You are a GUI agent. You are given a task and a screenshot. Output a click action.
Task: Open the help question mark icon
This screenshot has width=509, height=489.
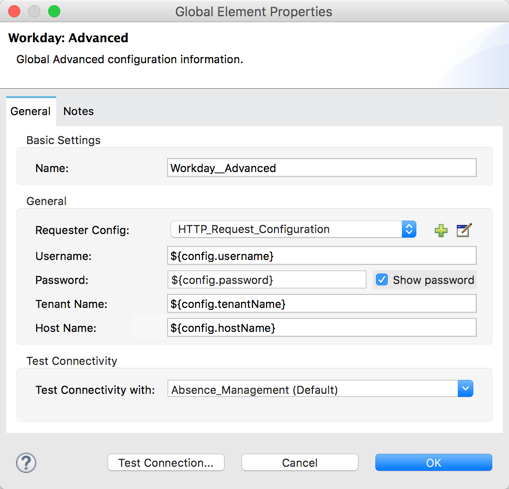click(26, 463)
